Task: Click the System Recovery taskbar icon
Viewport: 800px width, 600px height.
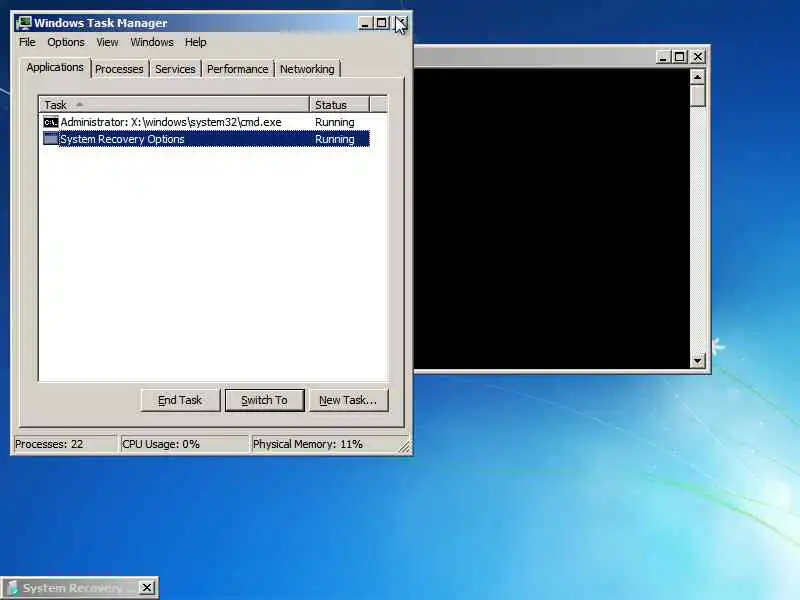Action: [13, 588]
